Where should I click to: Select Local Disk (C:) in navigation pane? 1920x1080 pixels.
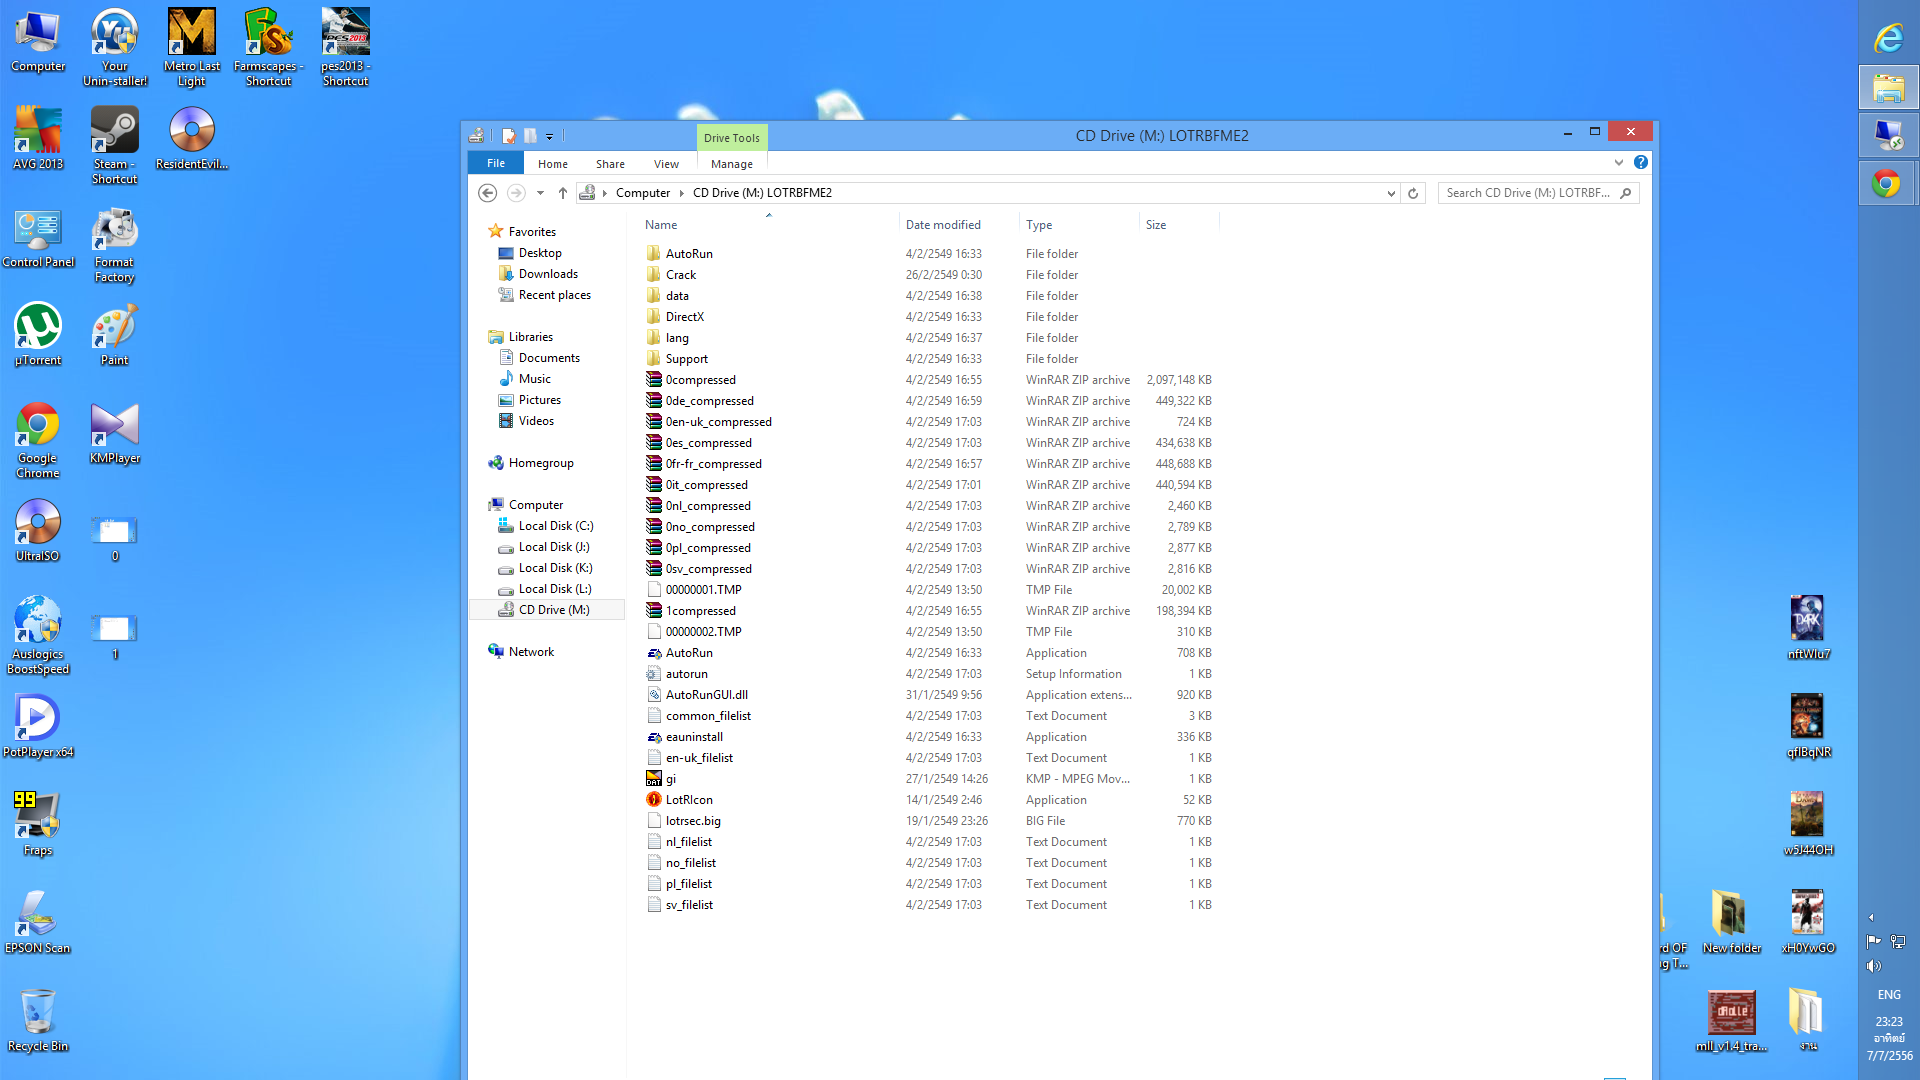[555, 526]
